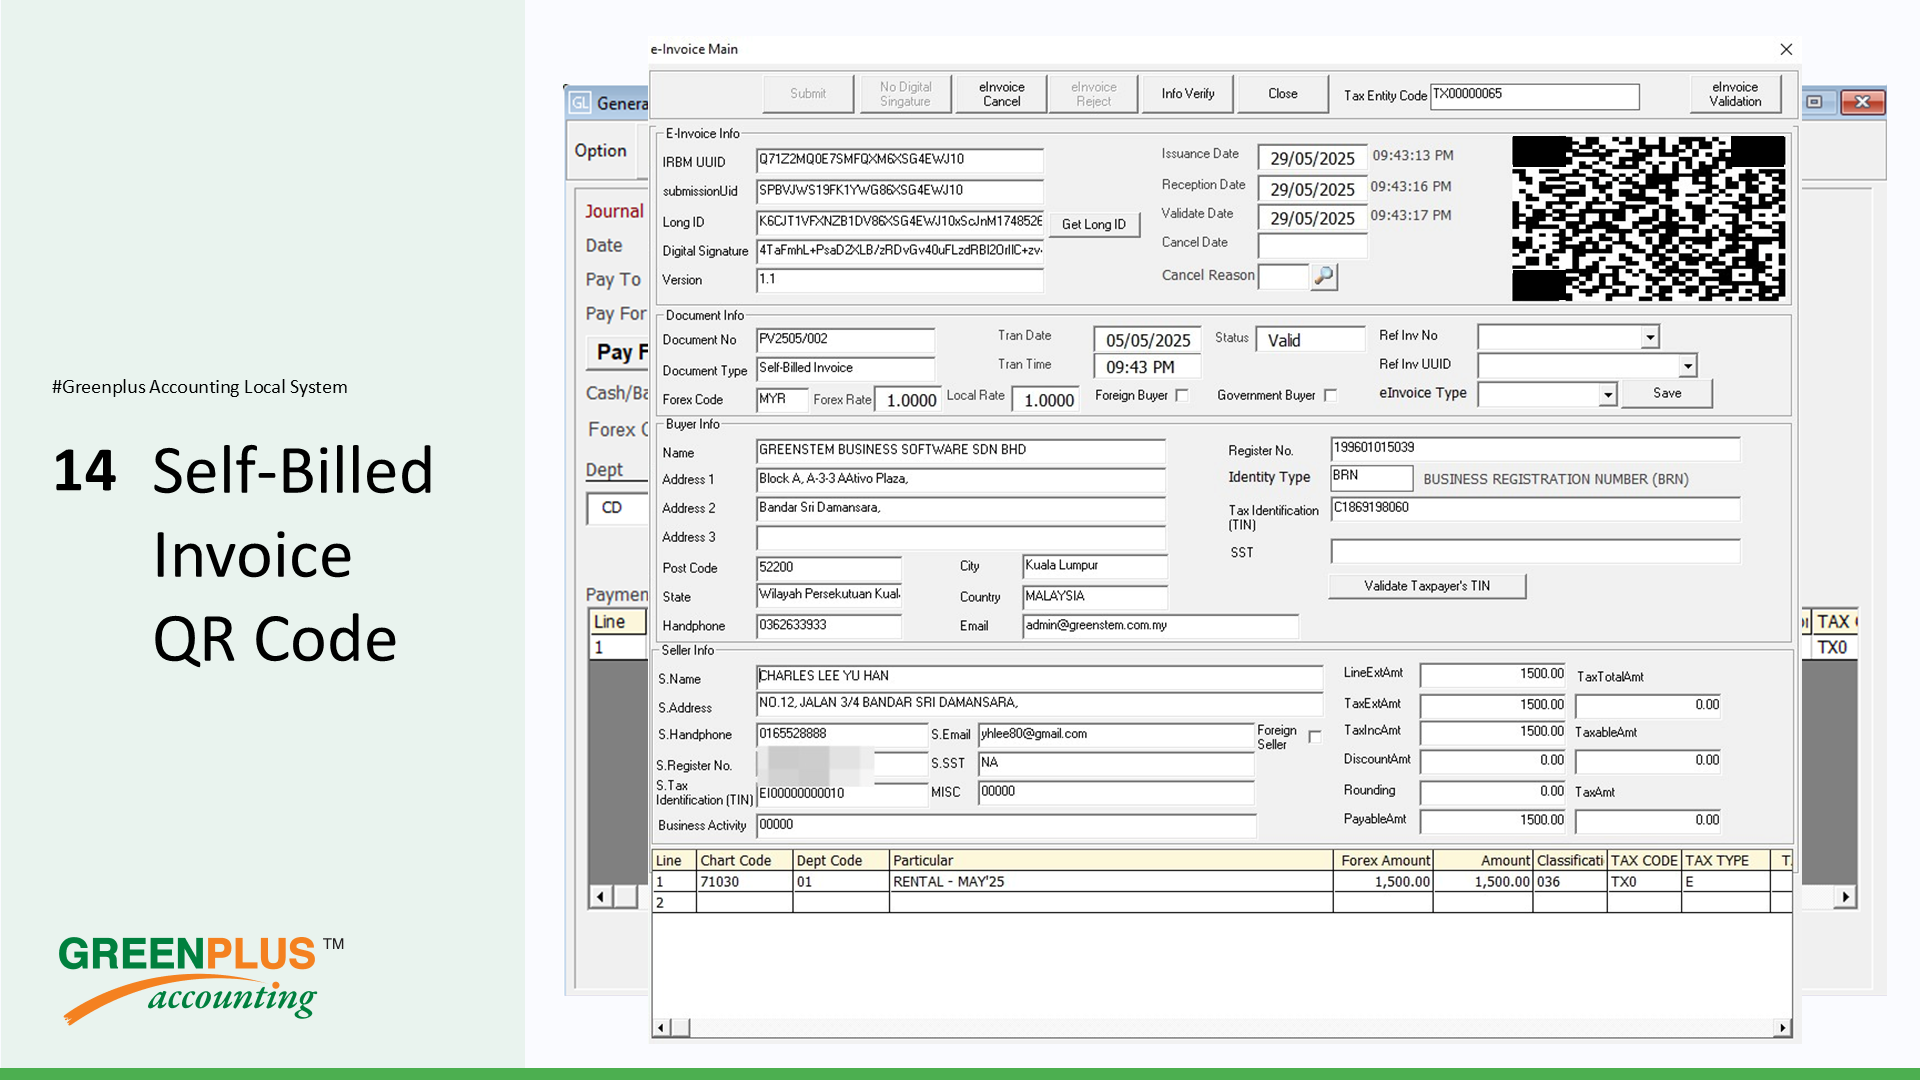Viewport: 1920px width, 1080px height.
Task: Click the eInvoice Validation button
Action: (1735, 94)
